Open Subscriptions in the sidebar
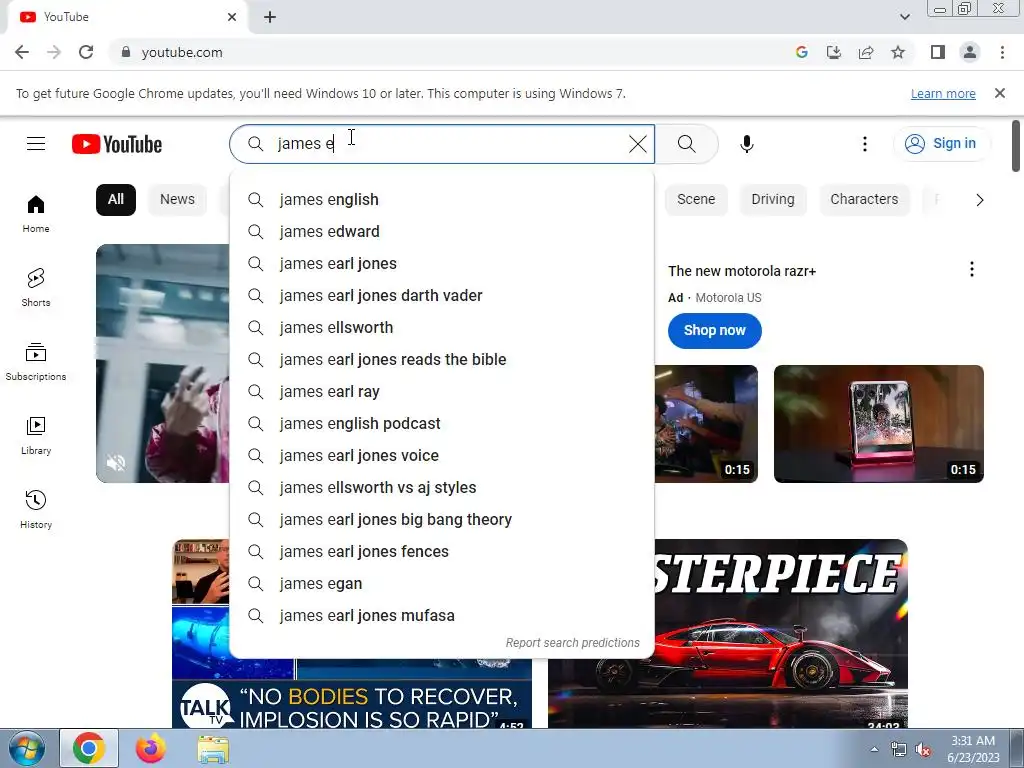This screenshot has width=1024, height=768. (x=36, y=362)
